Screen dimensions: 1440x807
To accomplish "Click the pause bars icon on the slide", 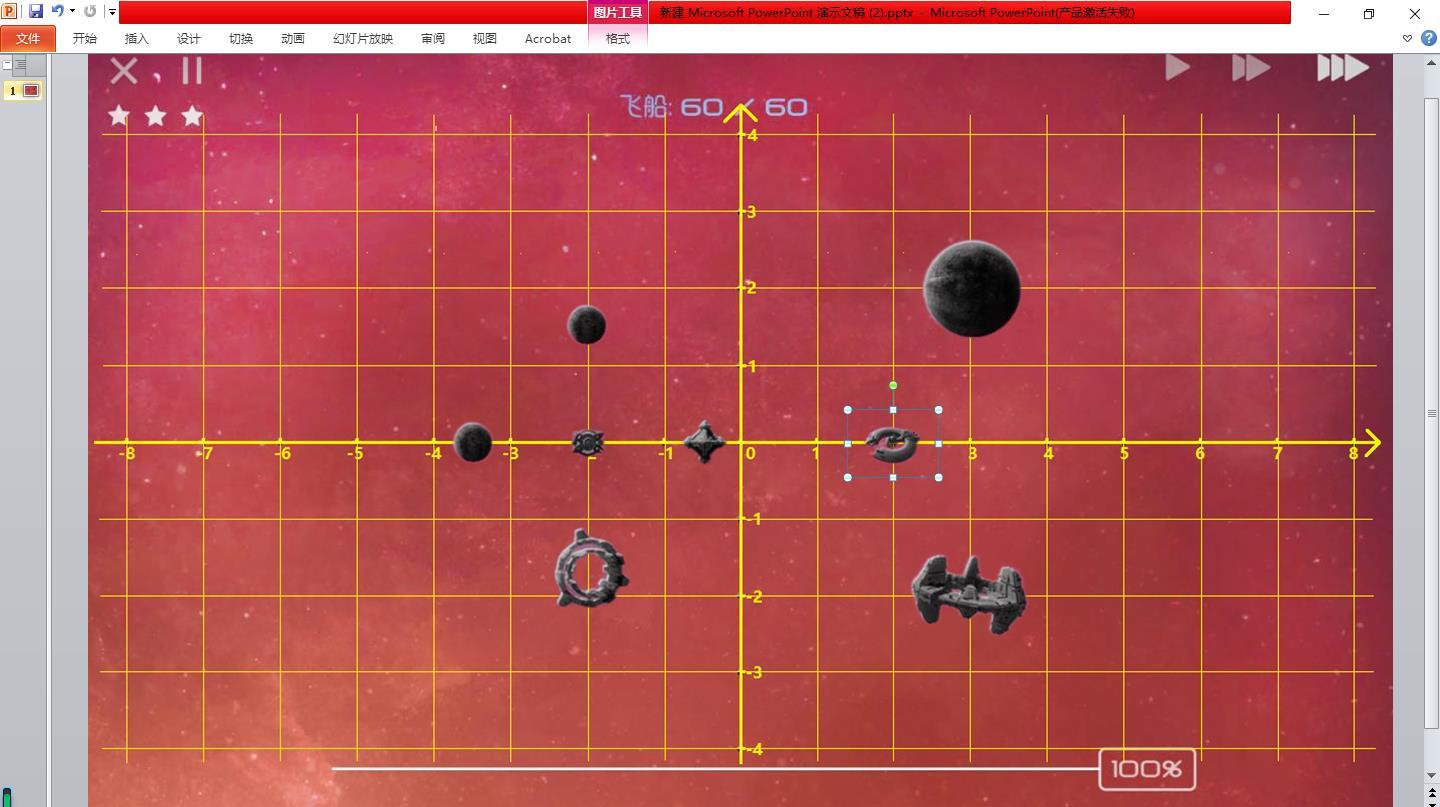I will click(x=192, y=71).
